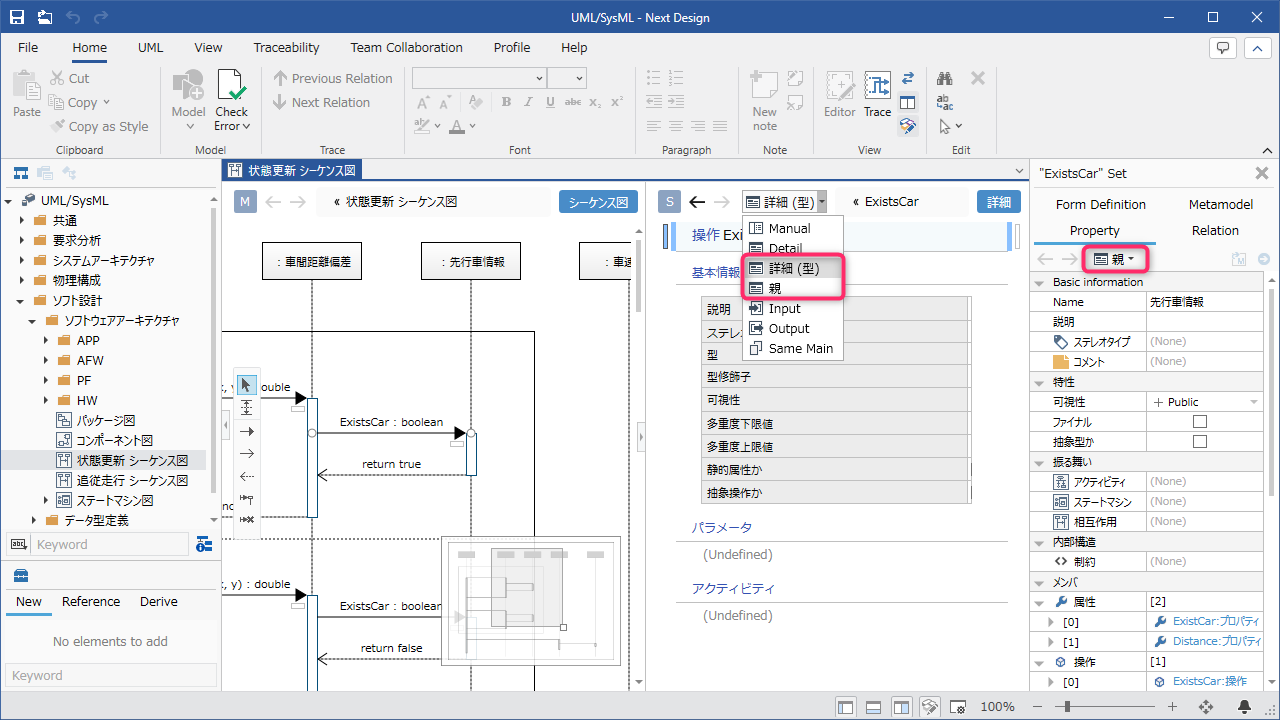
Task: Choose Same Main from dropdown list
Action: [x=794, y=348]
